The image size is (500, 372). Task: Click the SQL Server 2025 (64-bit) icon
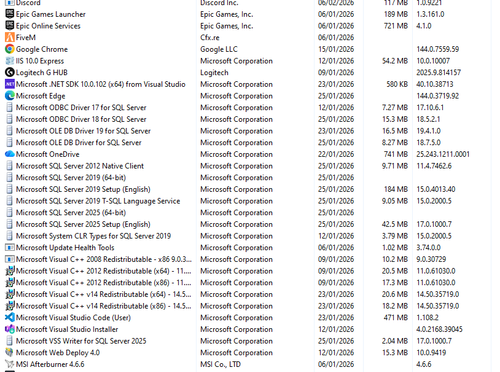[10, 212]
